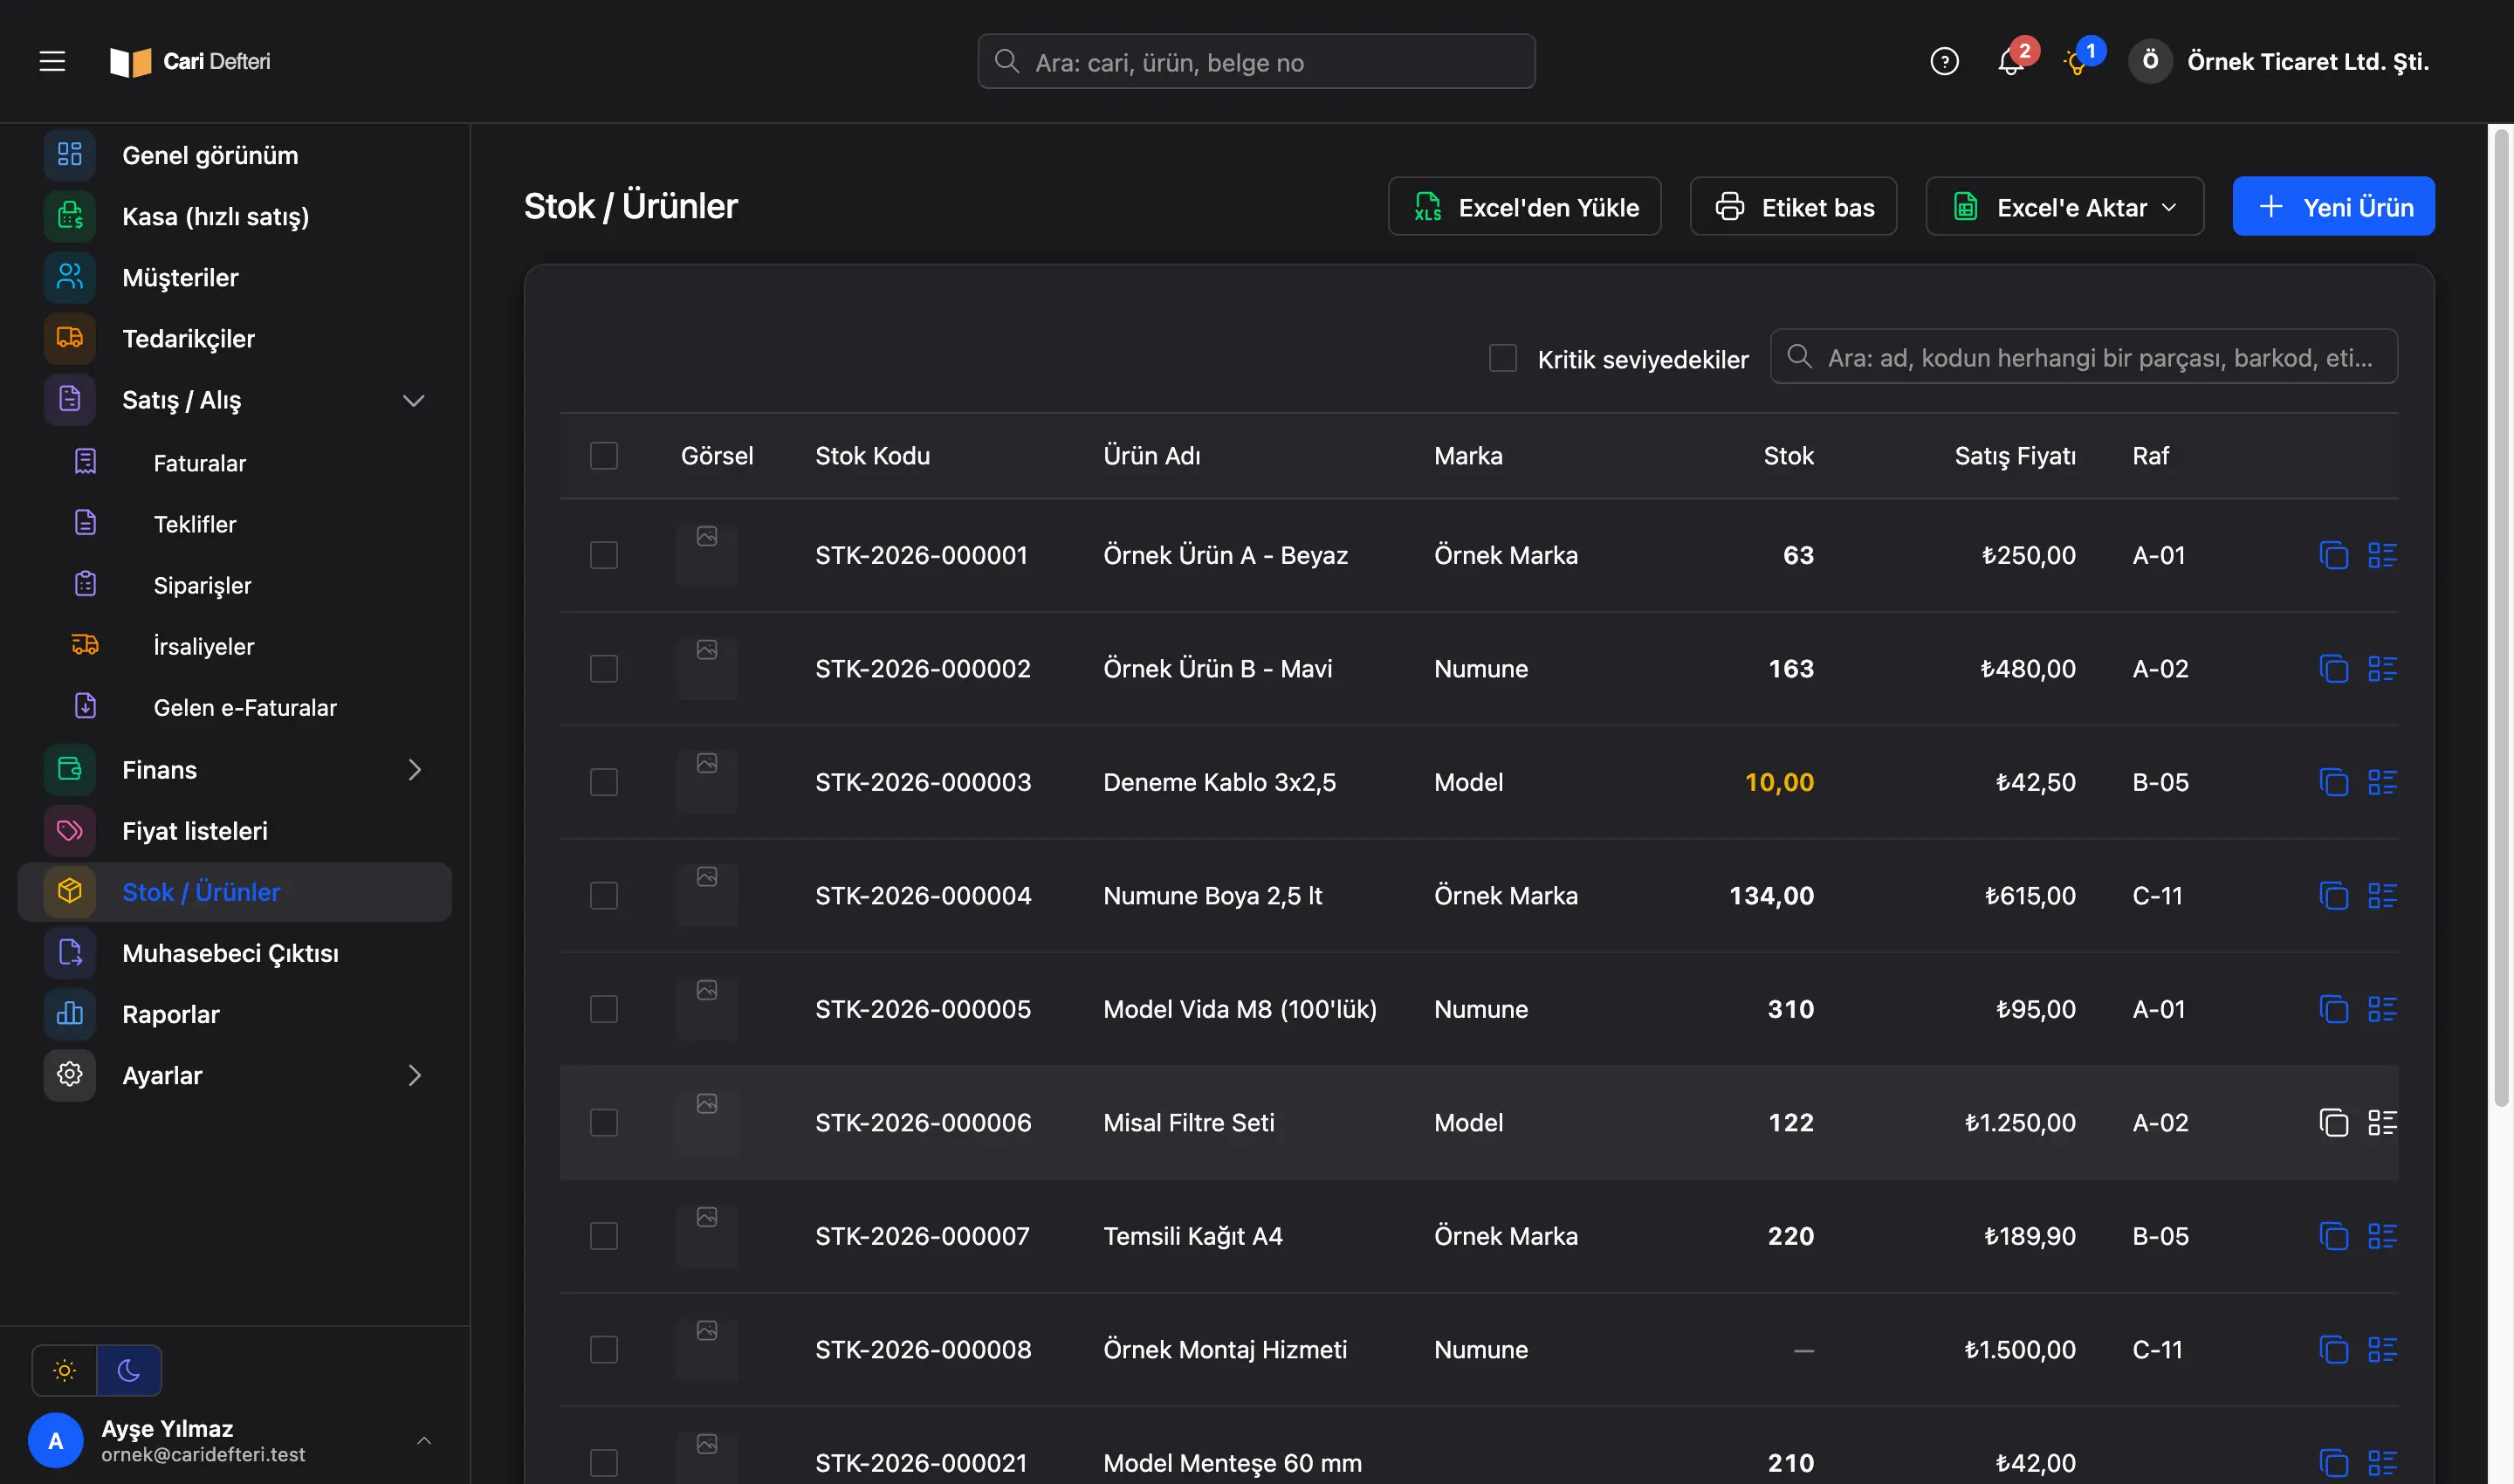This screenshot has height=1484, width=2514.
Task: Expand the Ayarlar menu
Action: click(x=414, y=1075)
